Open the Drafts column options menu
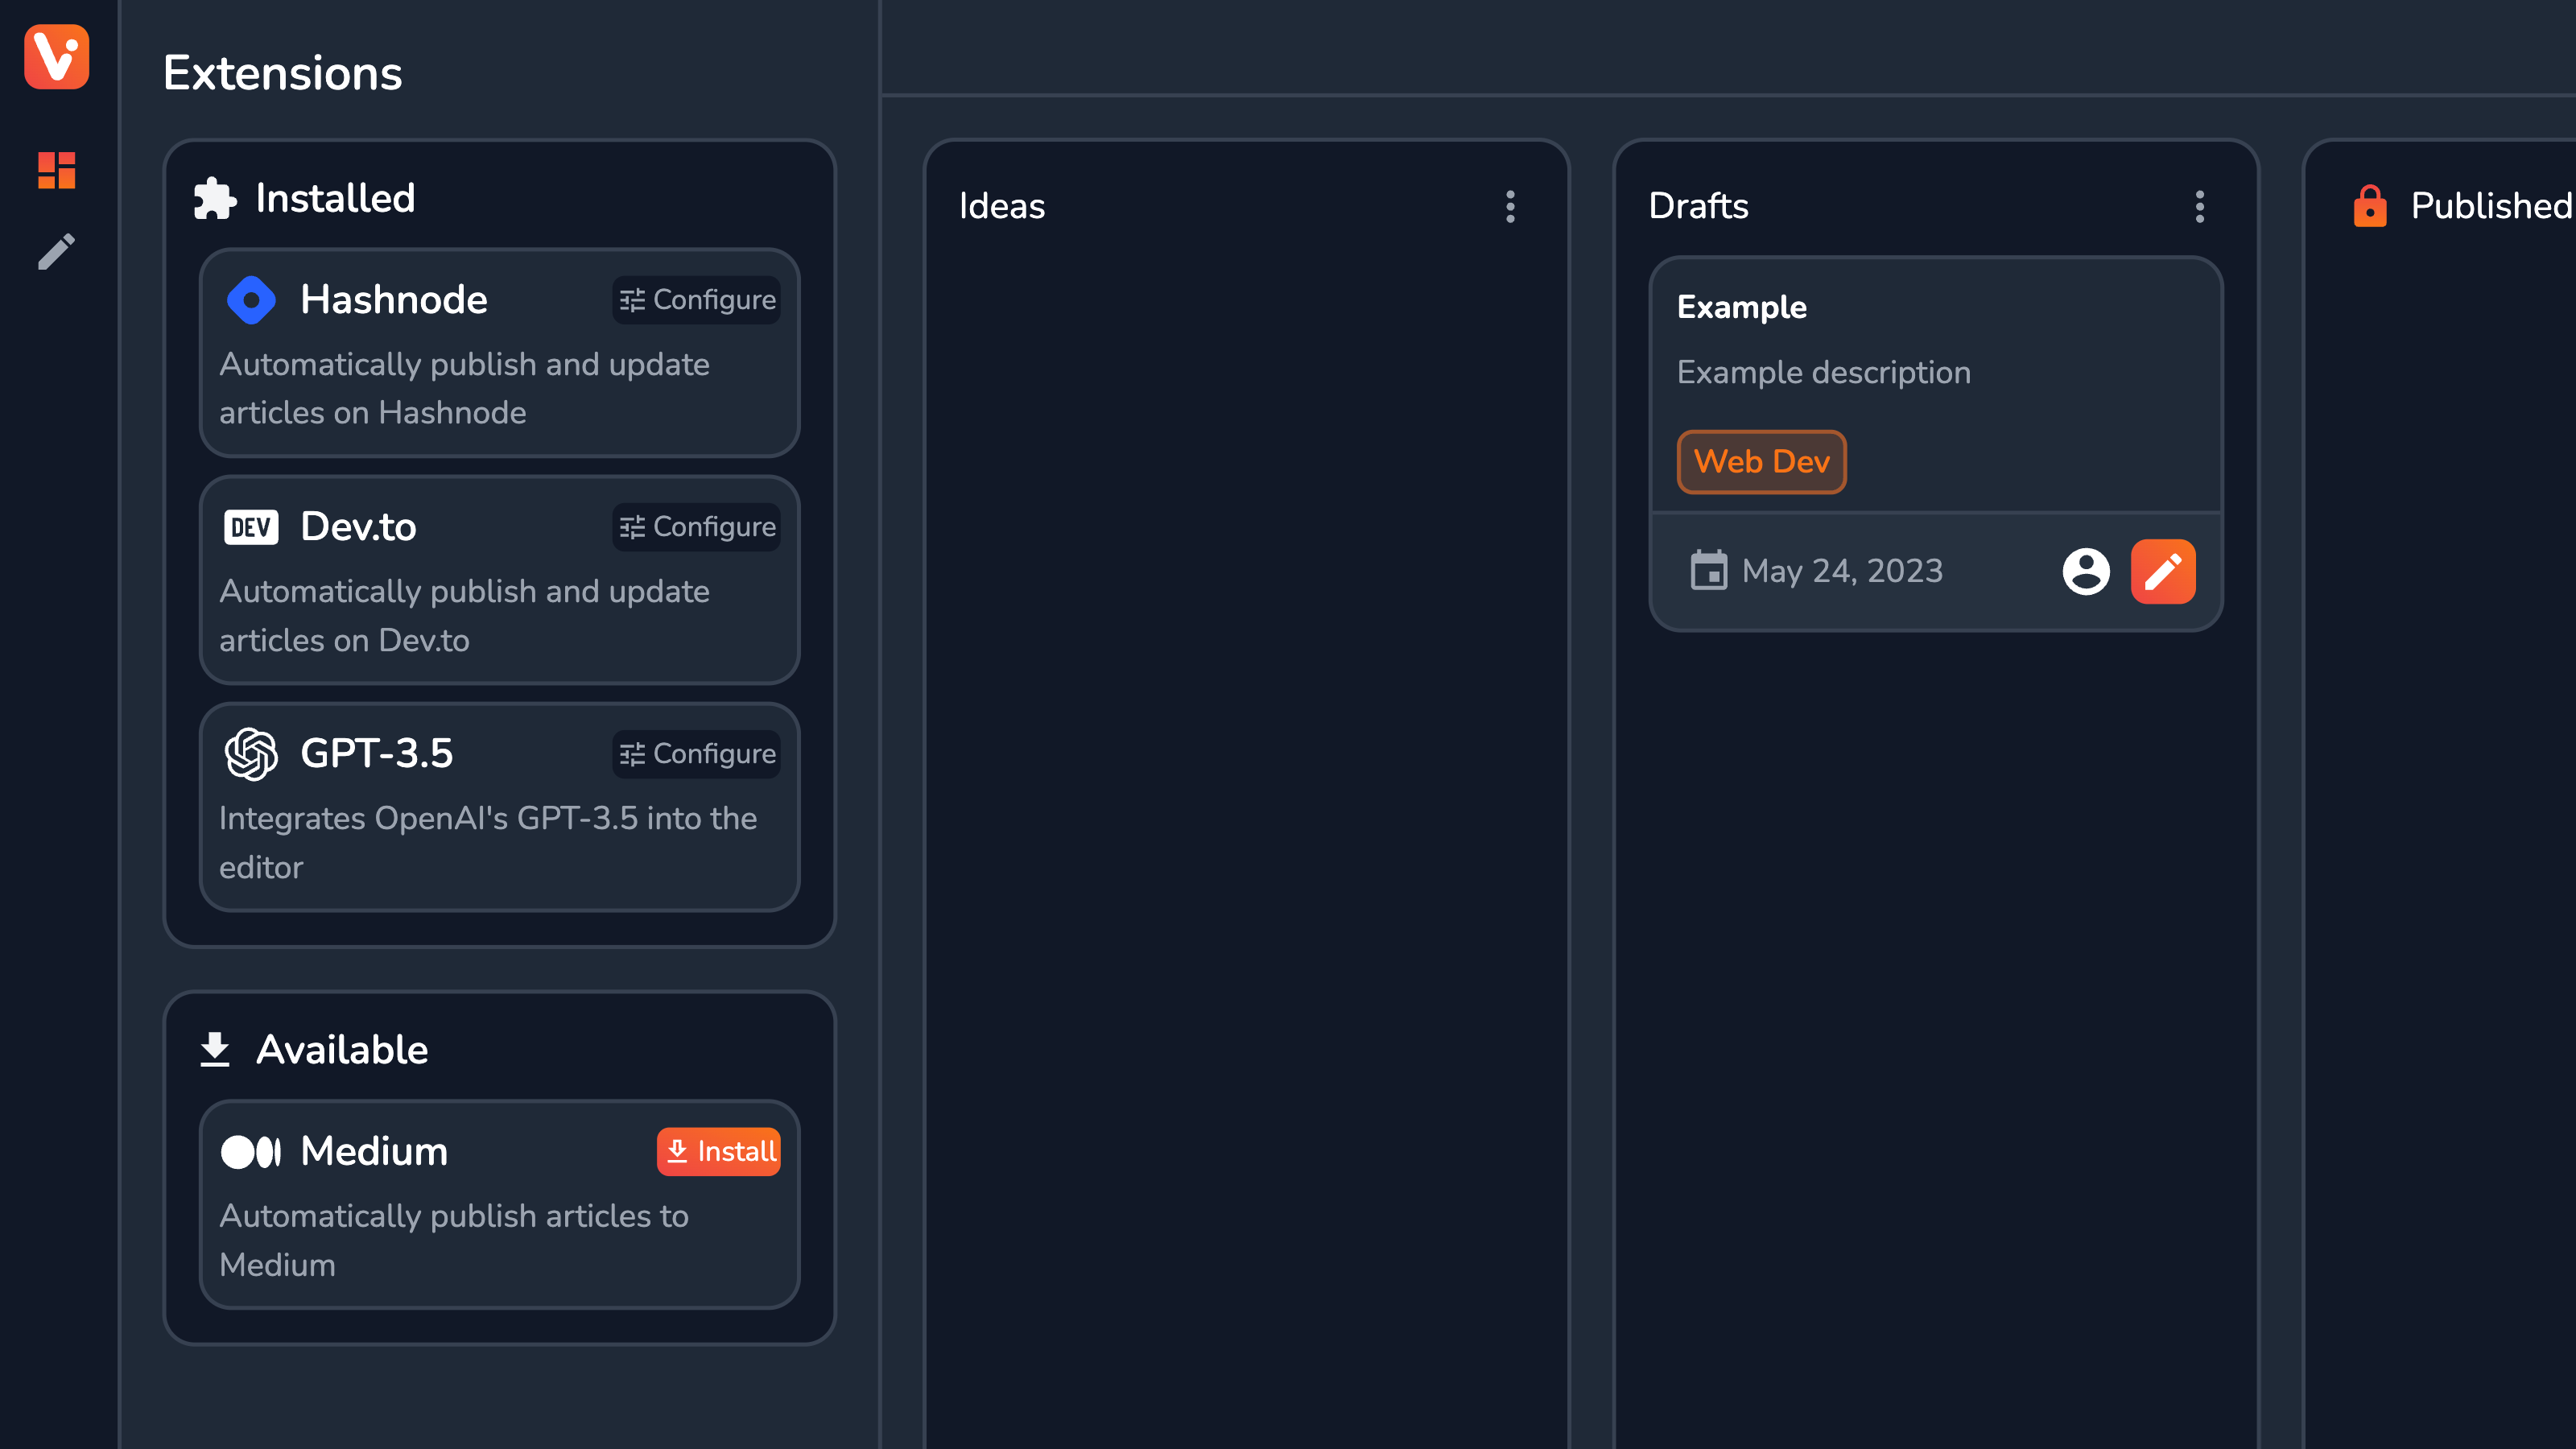The height and width of the screenshot is (1449, 2576). click(x=2199, y=206)
